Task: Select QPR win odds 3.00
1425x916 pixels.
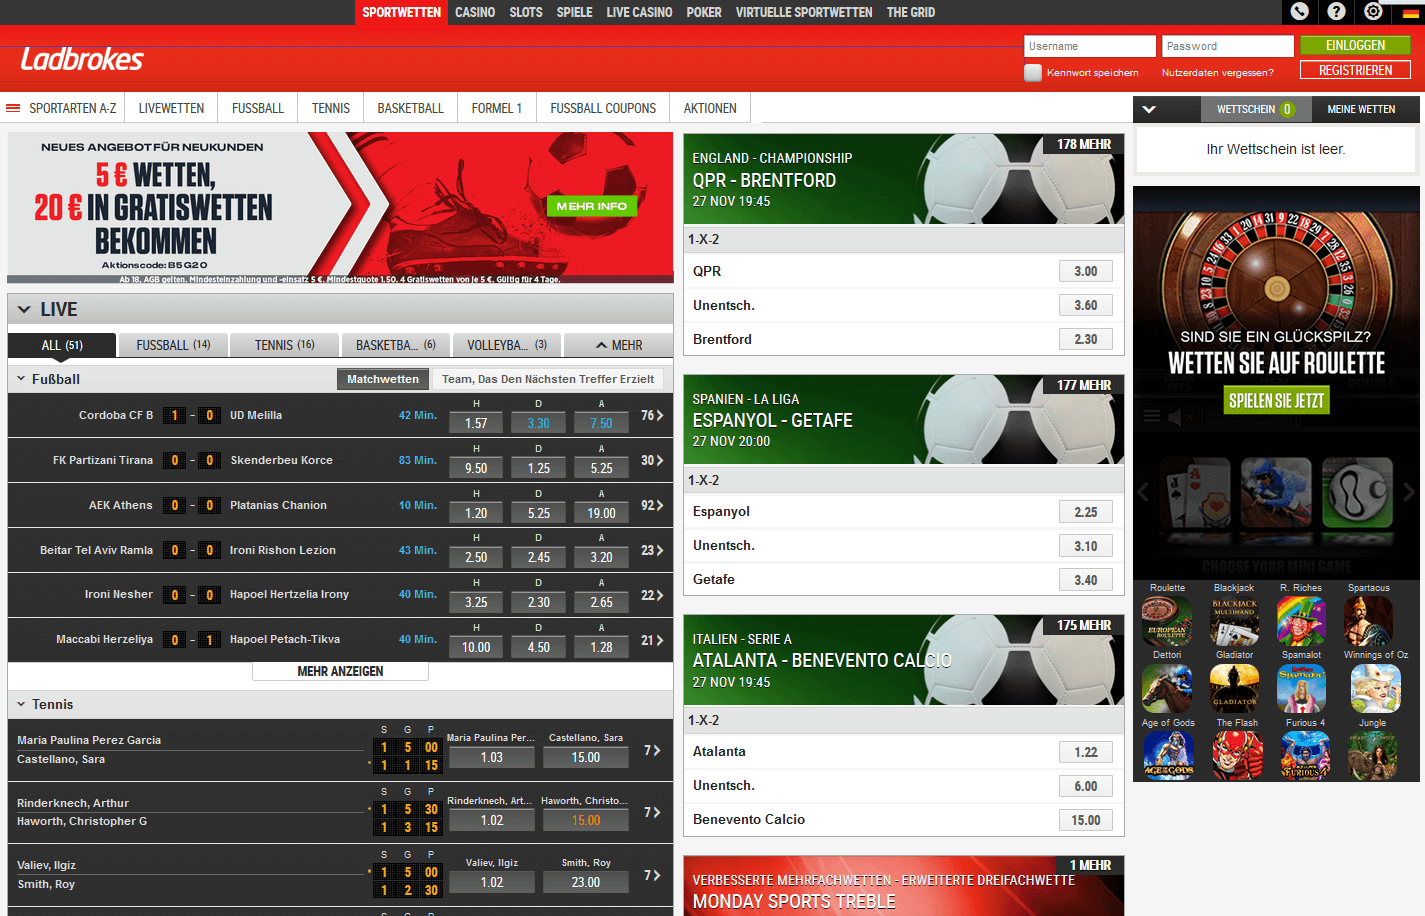Action: click(1086, 271)
